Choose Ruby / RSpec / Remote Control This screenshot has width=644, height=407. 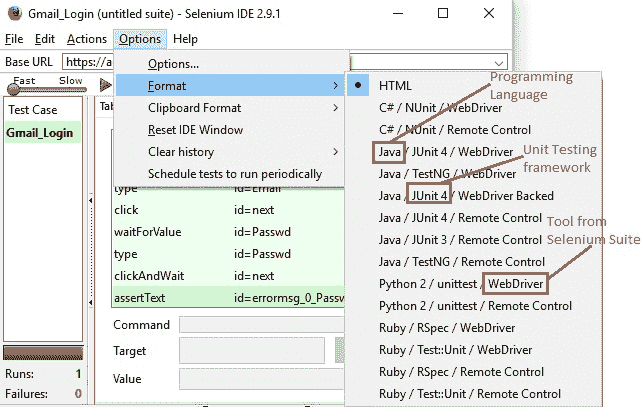[461, 372]
